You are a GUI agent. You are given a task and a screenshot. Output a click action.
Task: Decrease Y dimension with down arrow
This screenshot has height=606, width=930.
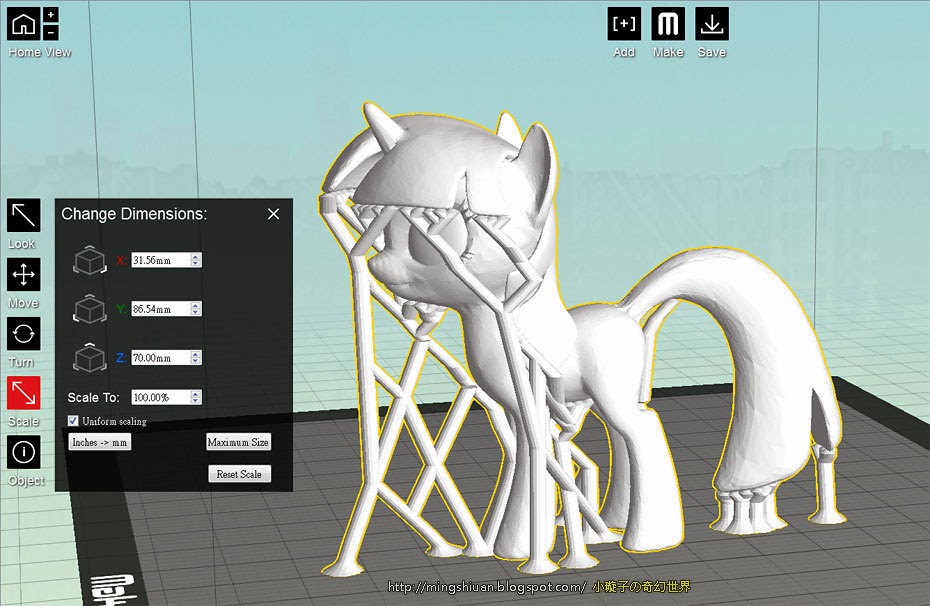[x=196, y=312]
